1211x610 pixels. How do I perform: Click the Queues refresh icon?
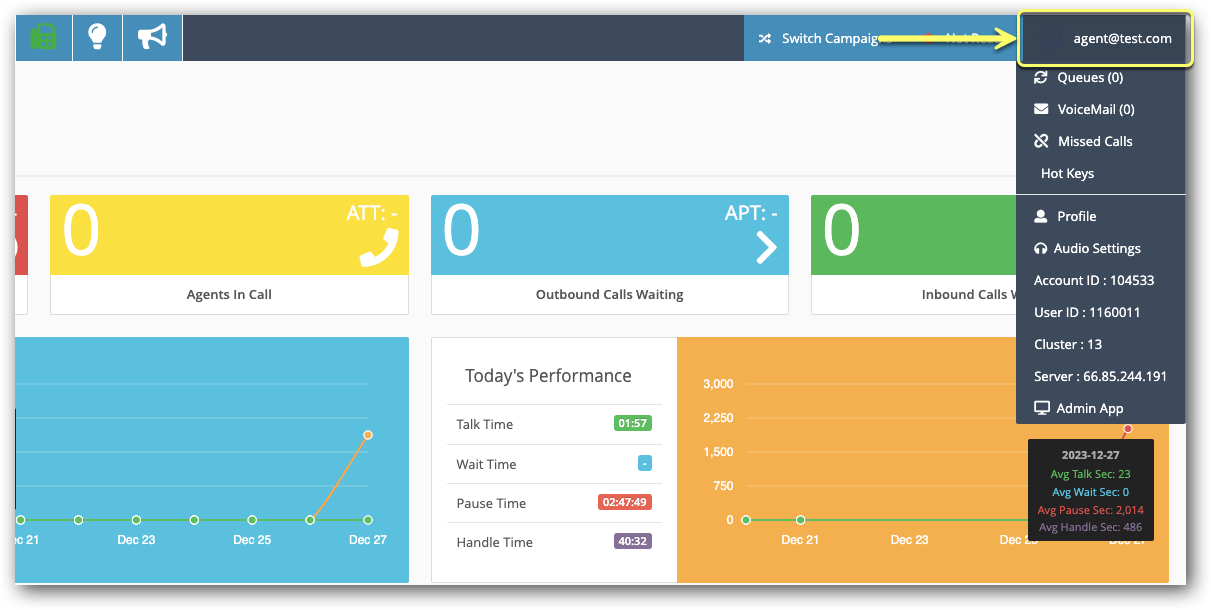click(x=1041, y=77)
